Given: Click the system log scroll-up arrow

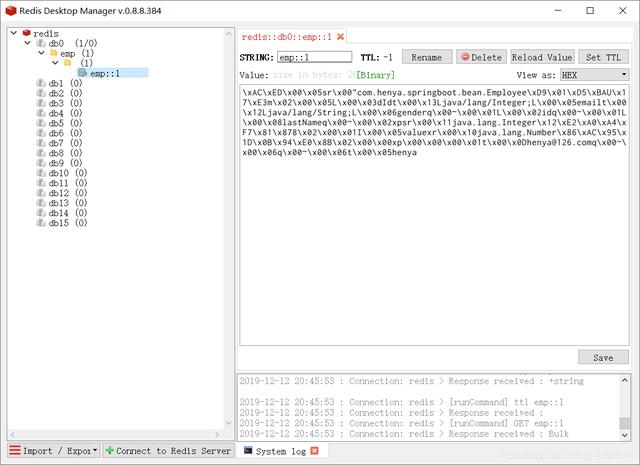Looking at the screenshot, I should (624, 380).
